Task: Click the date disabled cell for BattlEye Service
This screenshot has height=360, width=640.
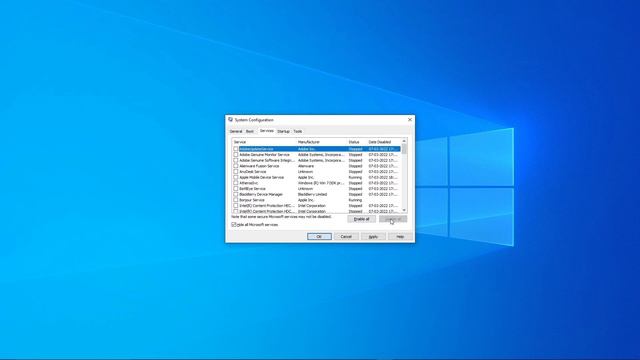Action: [383, 189]
